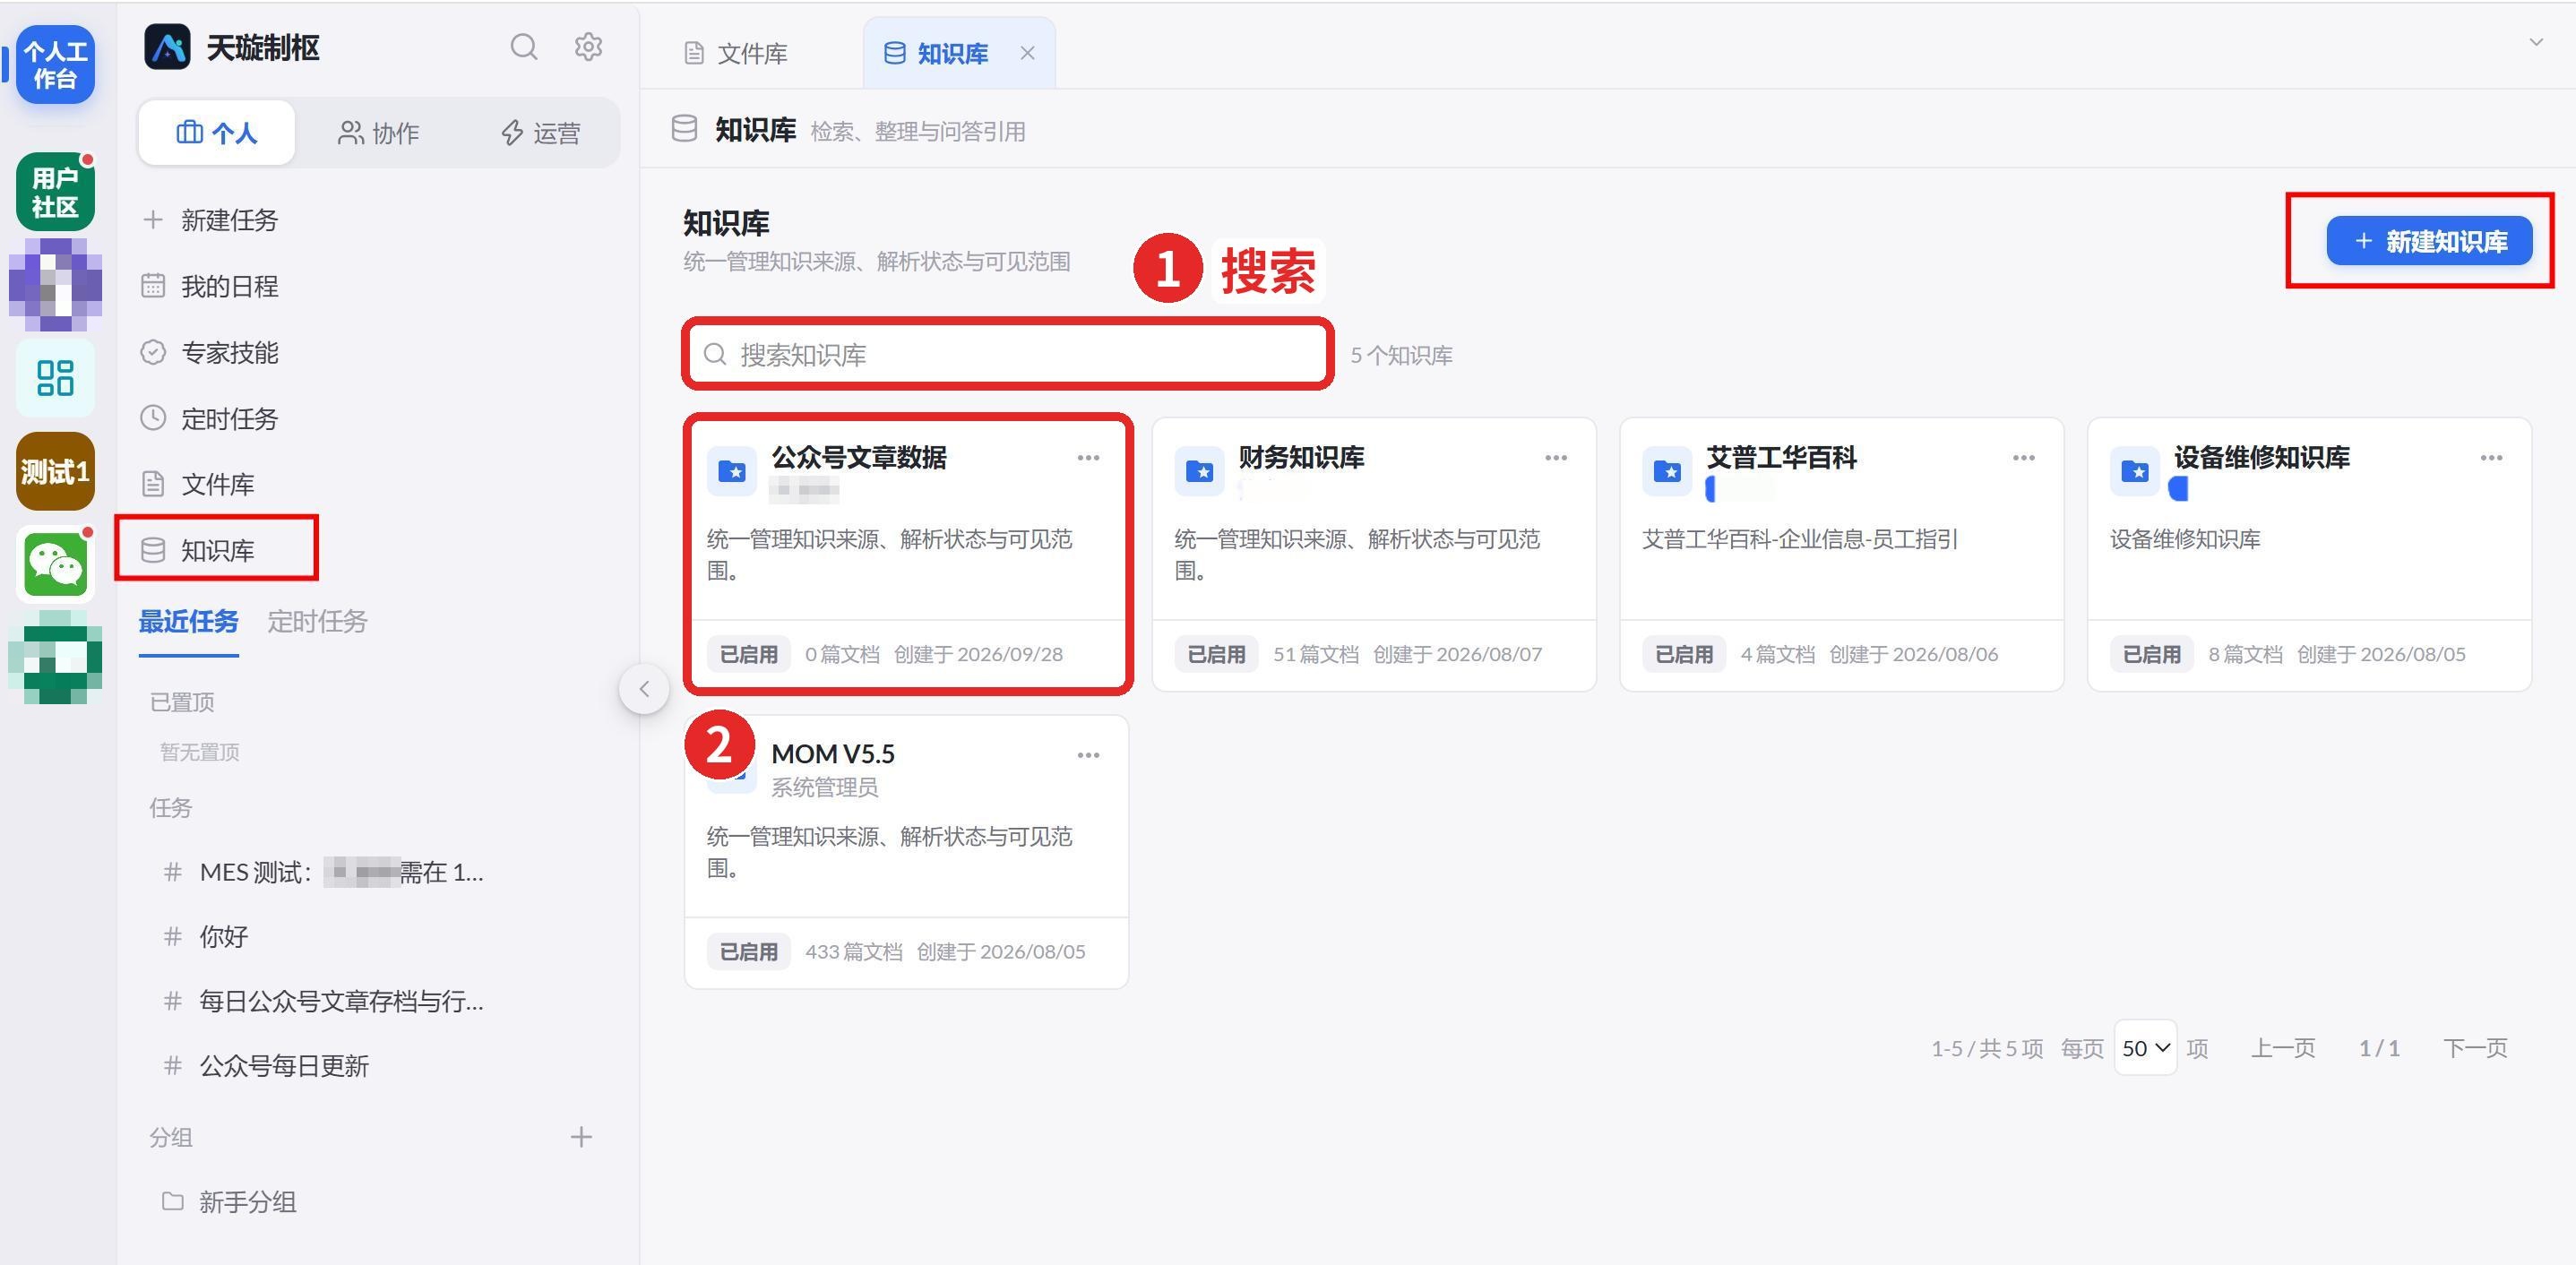Open more options for 财务知识库 card
The width and height of the screenshot is (2576, 1265).
pos(1556,458)
